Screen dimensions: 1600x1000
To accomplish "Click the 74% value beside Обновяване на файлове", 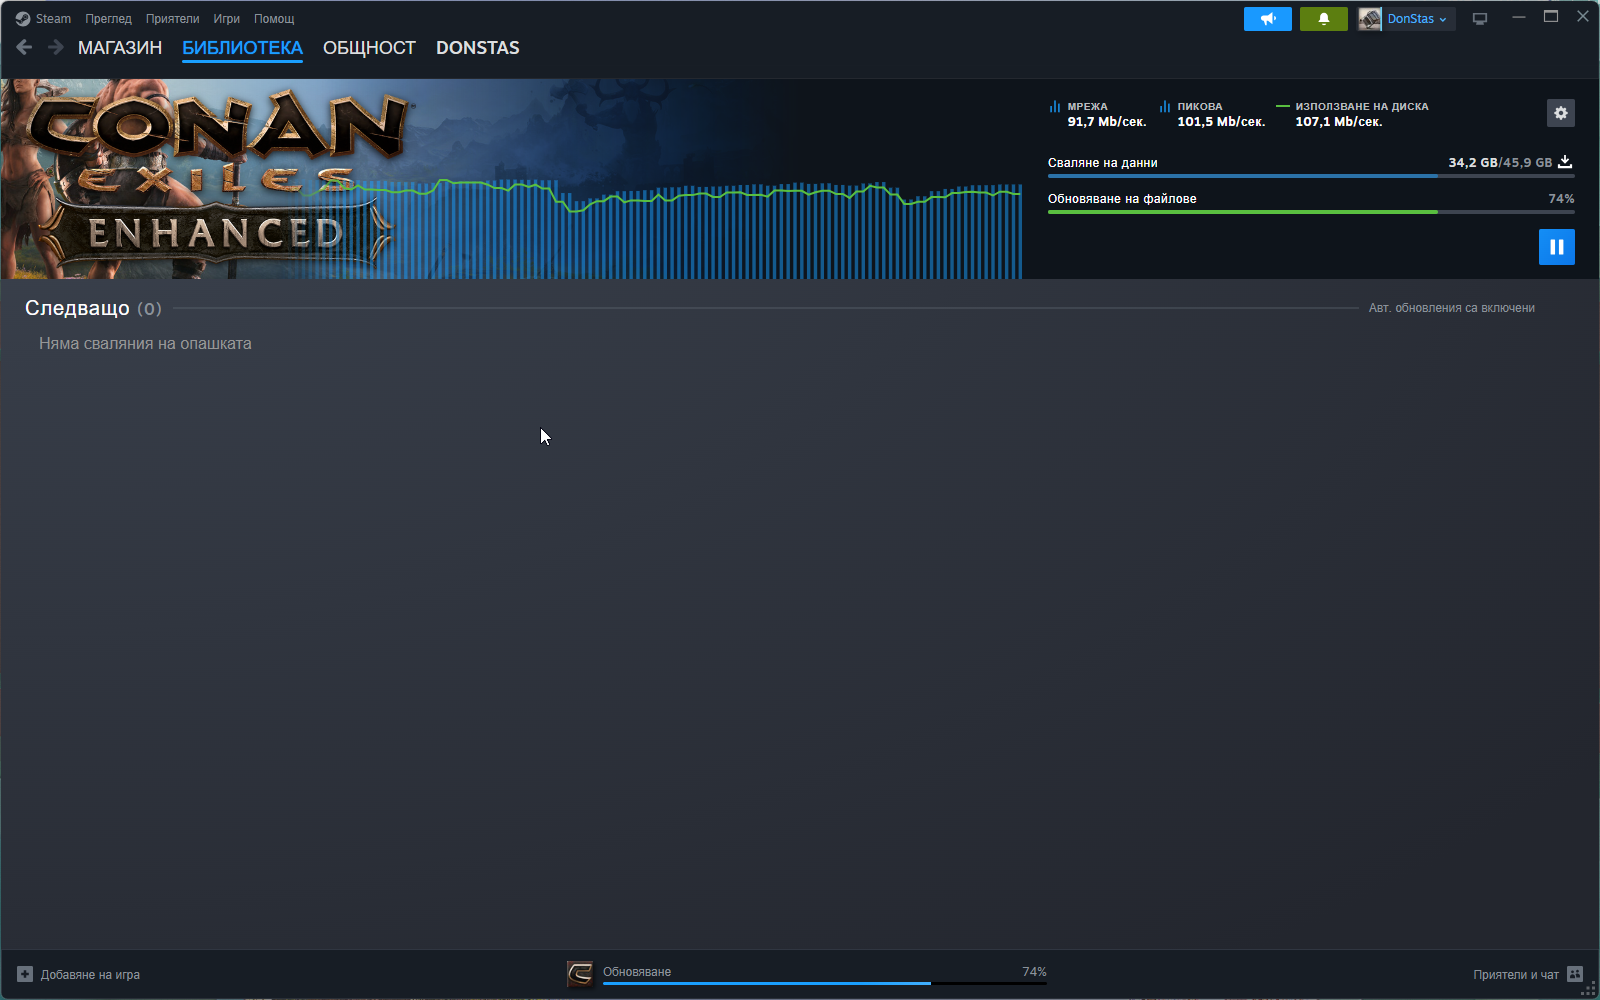I will pos(1561,199).
